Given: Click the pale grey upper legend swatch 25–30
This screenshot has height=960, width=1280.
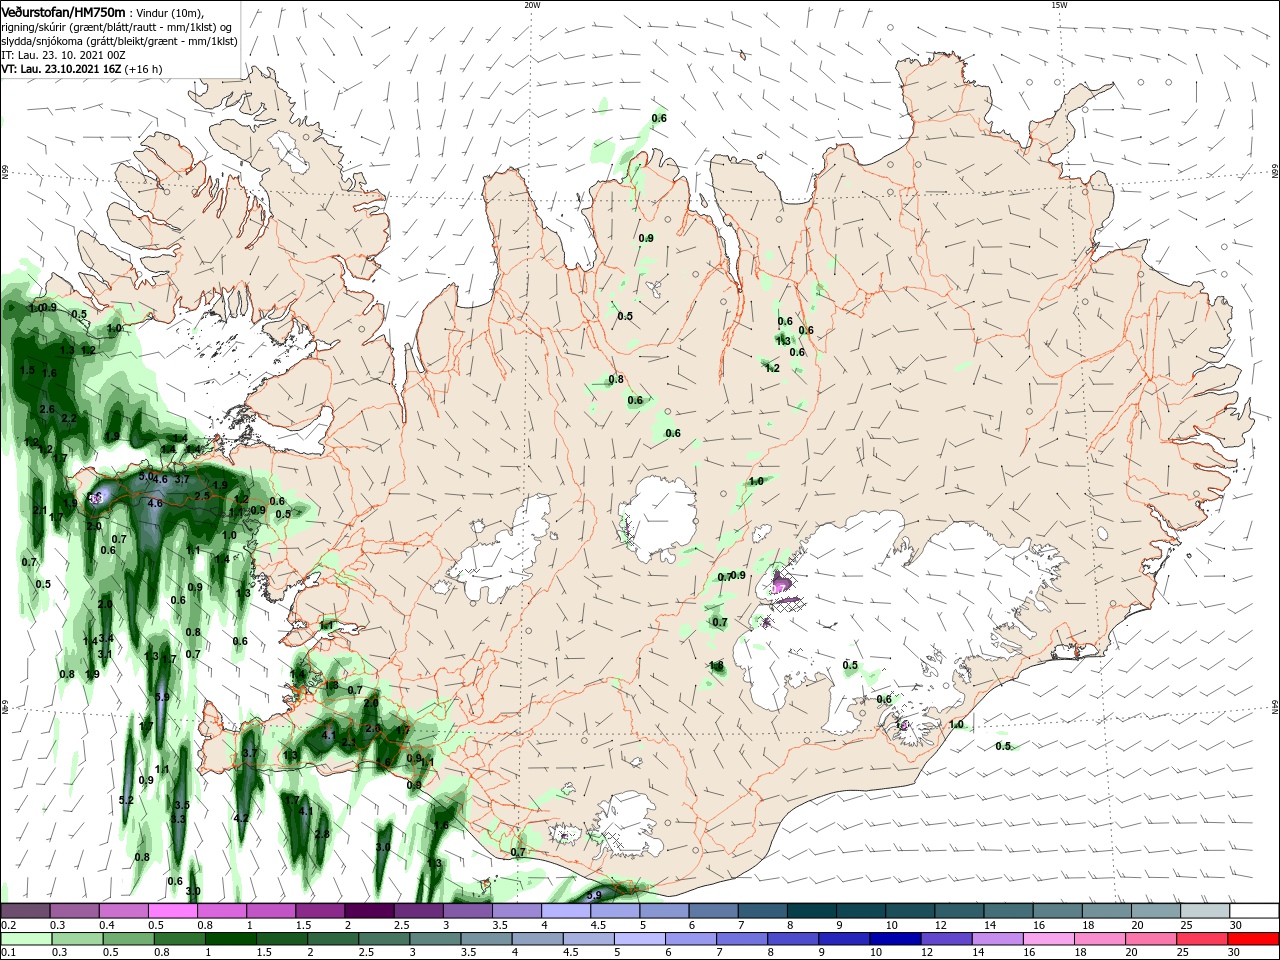Looking at the screenshot, I should tap(1206, 911).
